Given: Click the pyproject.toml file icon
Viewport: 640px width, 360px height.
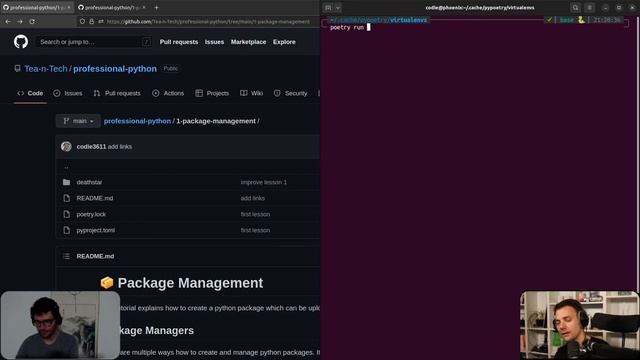Looking at the screenshot, I should point(67,230).
